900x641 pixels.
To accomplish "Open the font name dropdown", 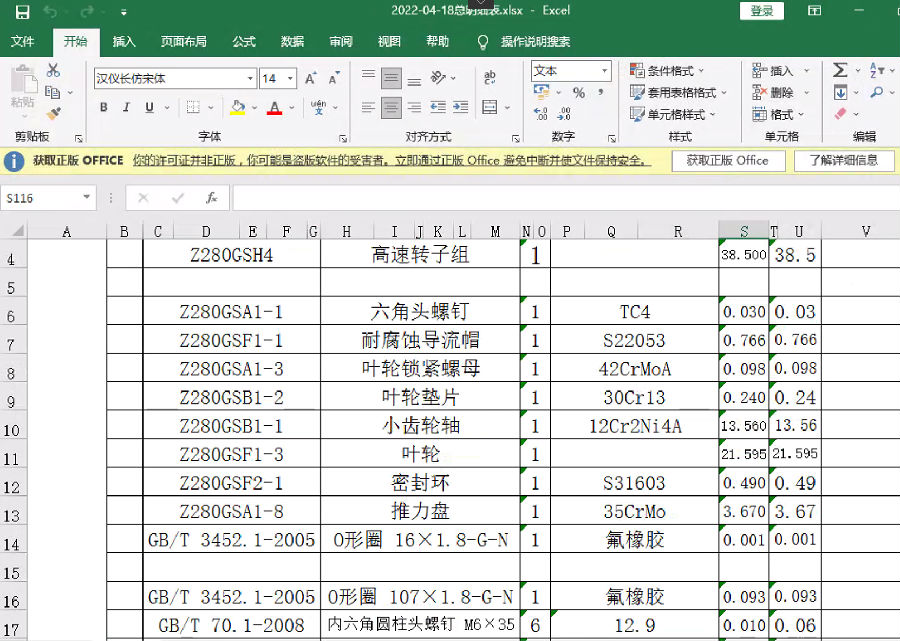I will point(250,78).
